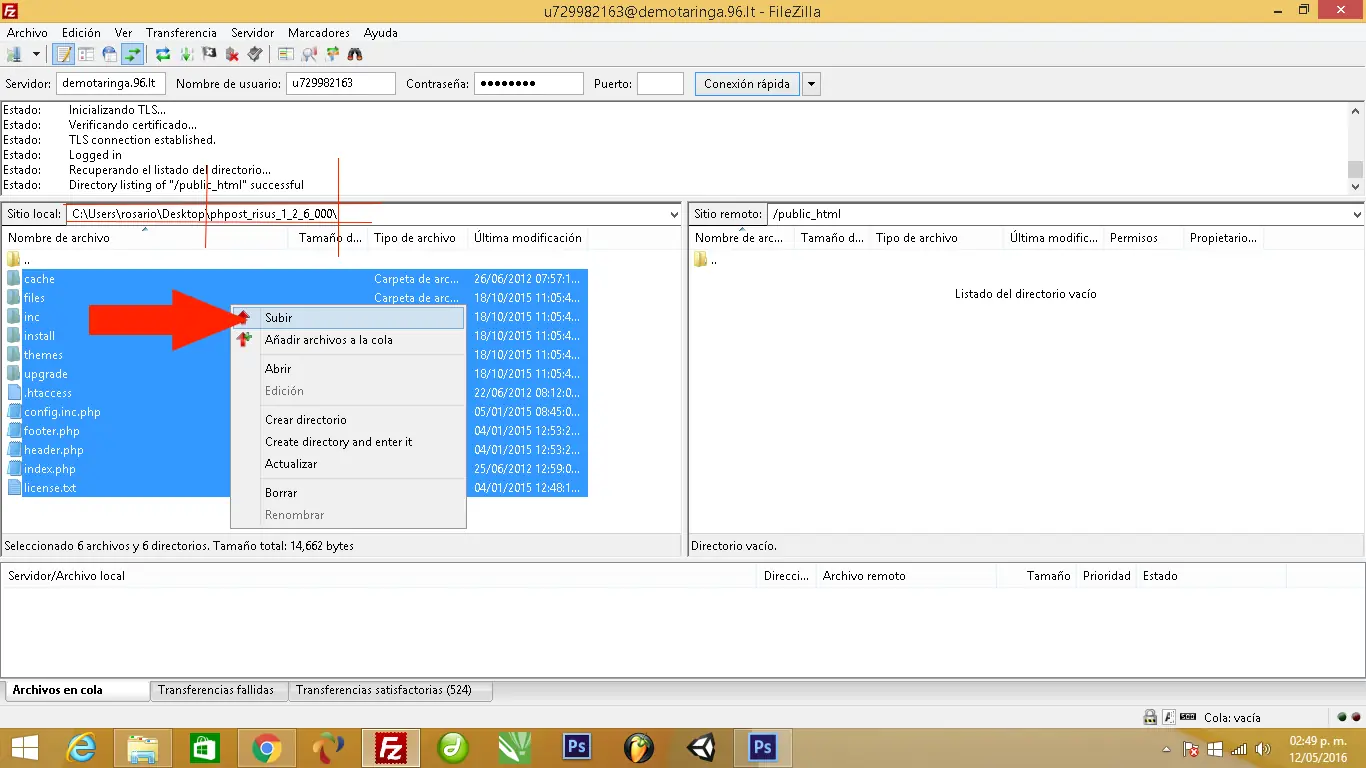This screenshot has width=1366, height=768.
Task: Open the Archivo menu
Action: point(27,33)
